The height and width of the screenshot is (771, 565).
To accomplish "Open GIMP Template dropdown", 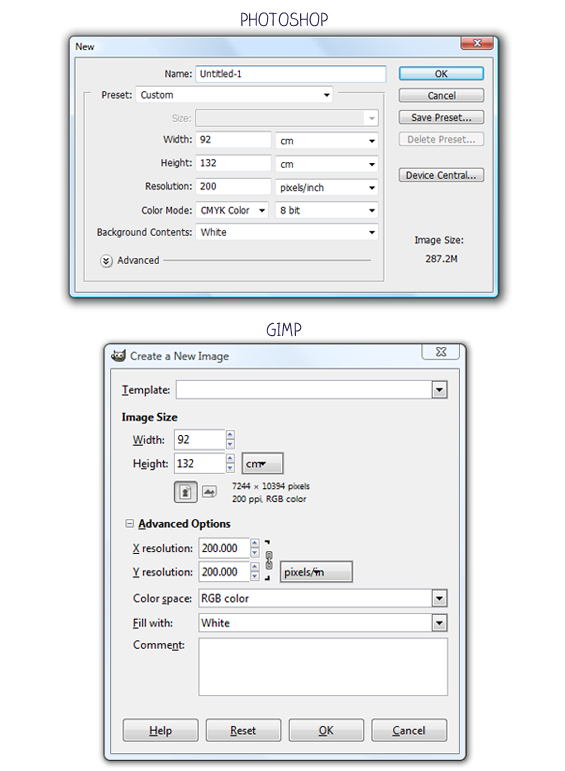I will (312, 390).
